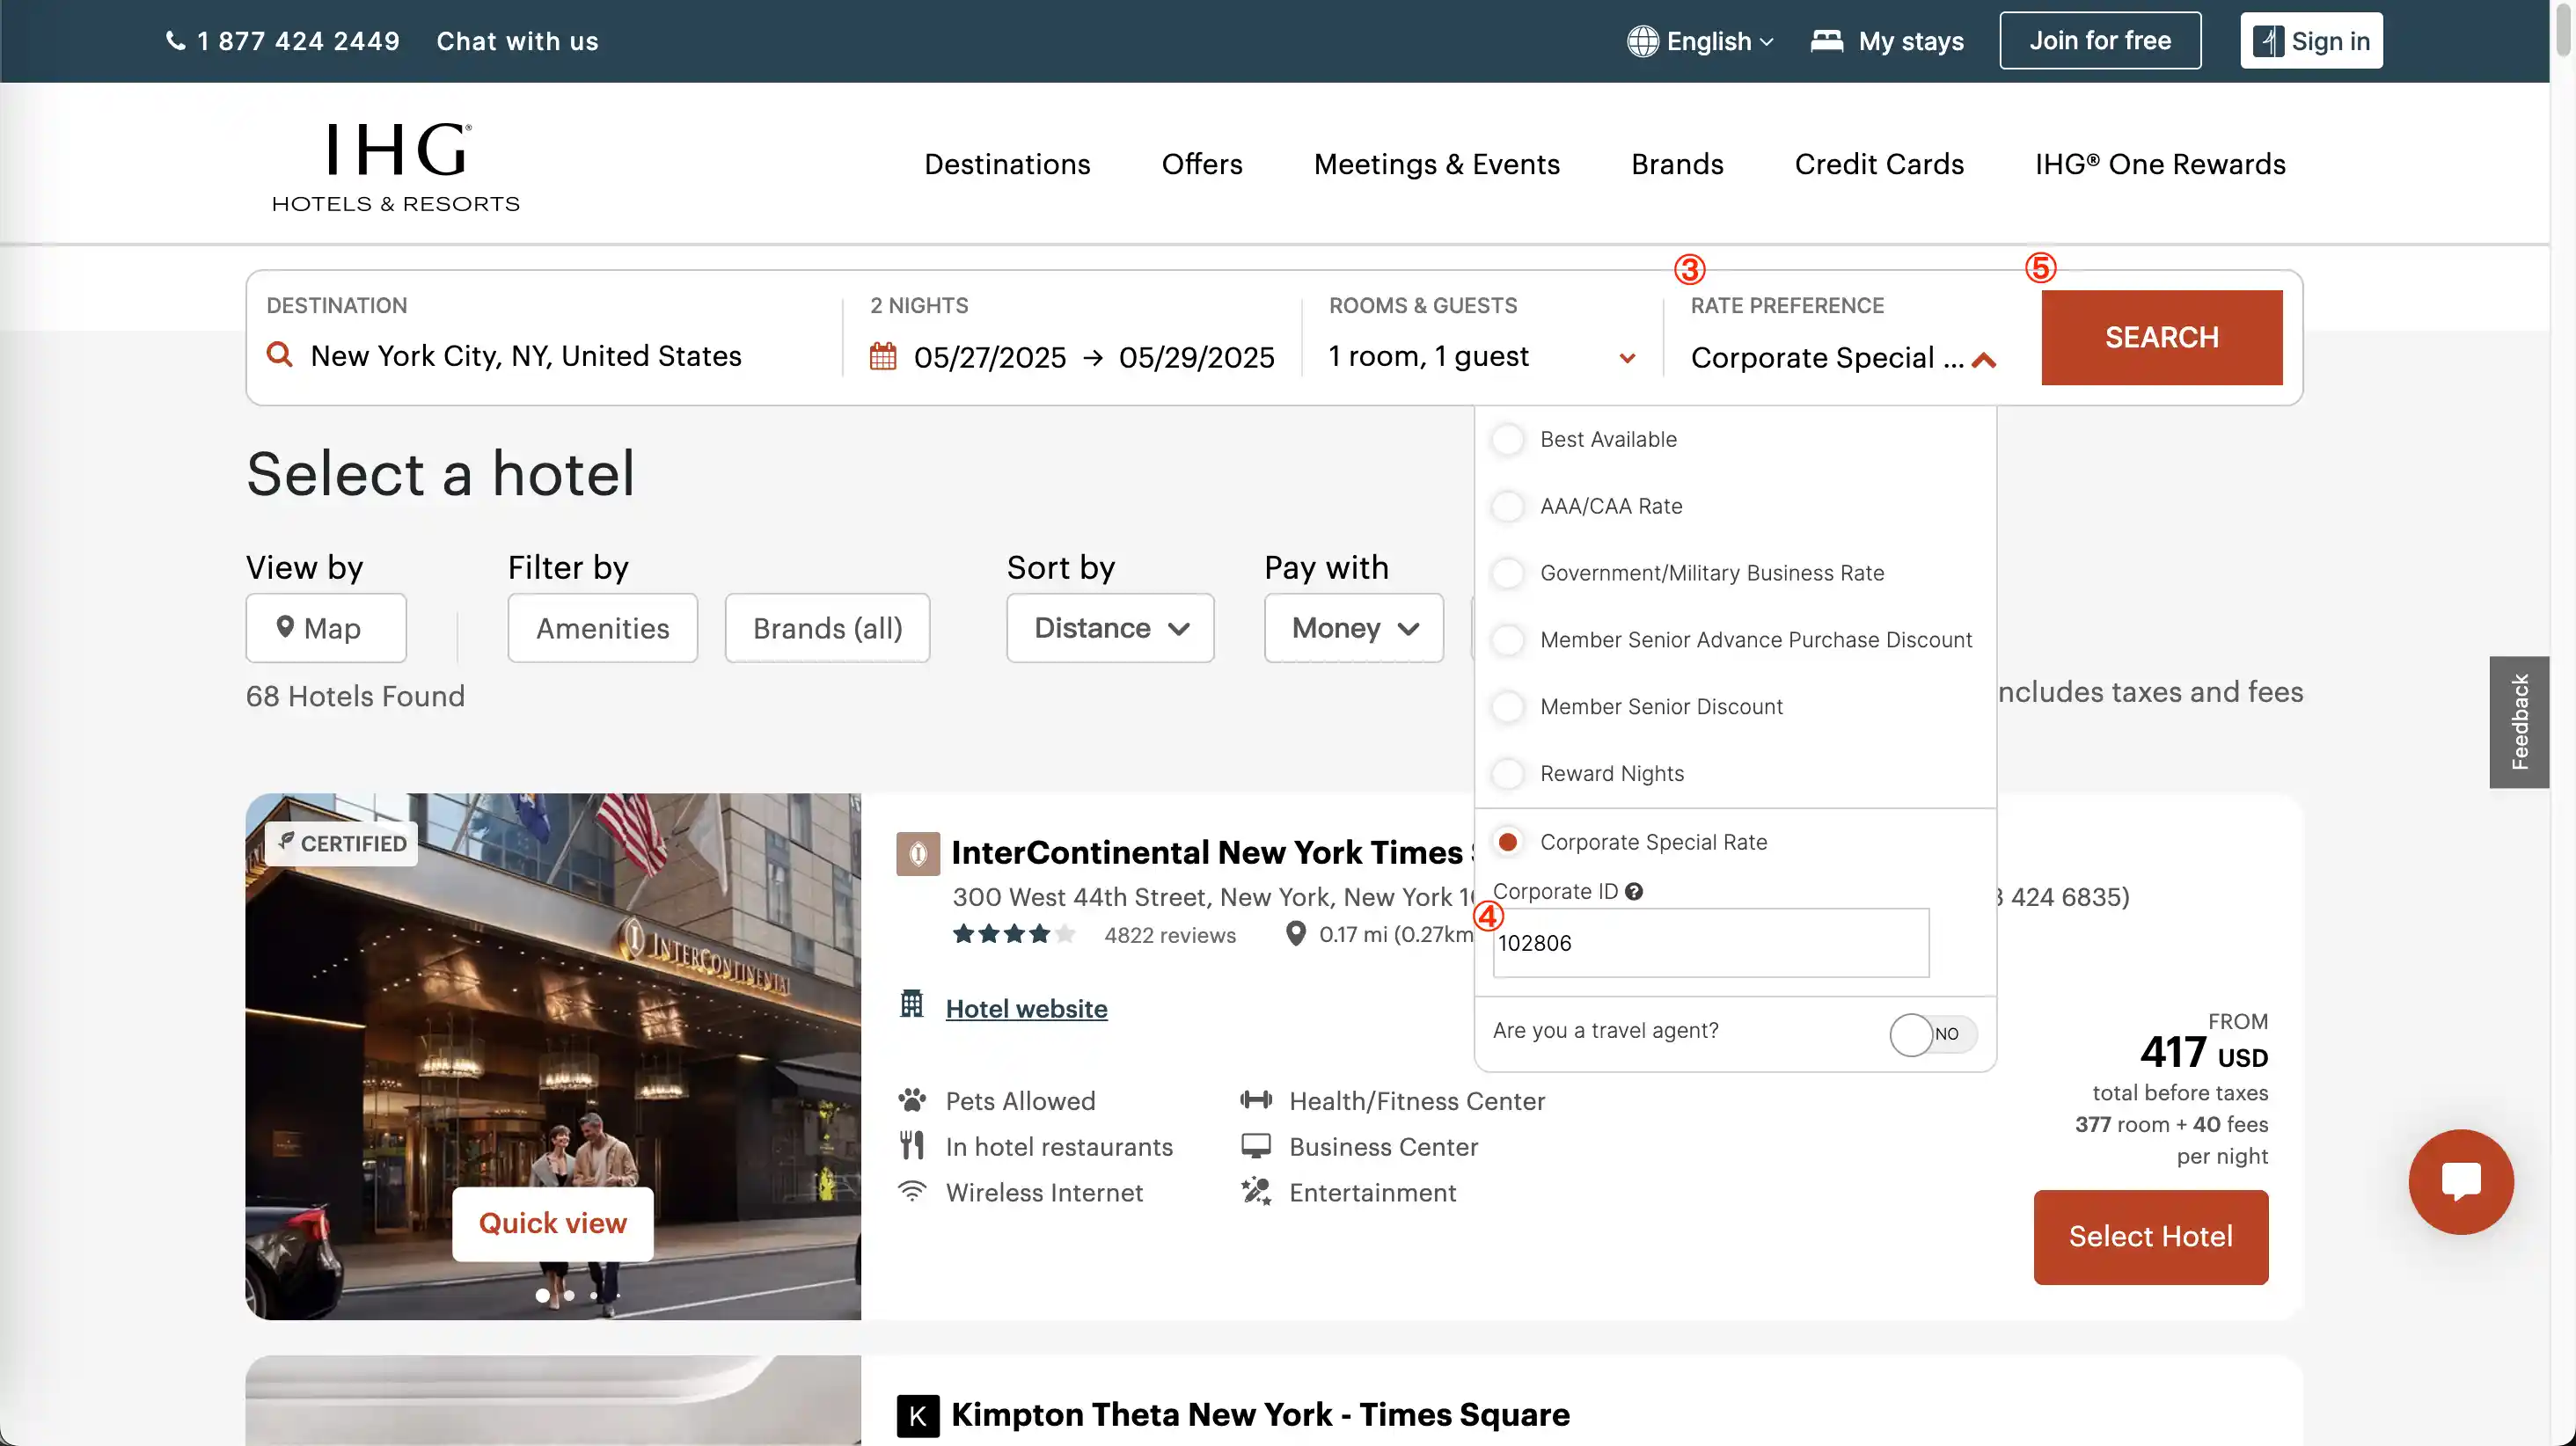Click the paw icon for Pets Allowed

click(x=911, y=1100)
